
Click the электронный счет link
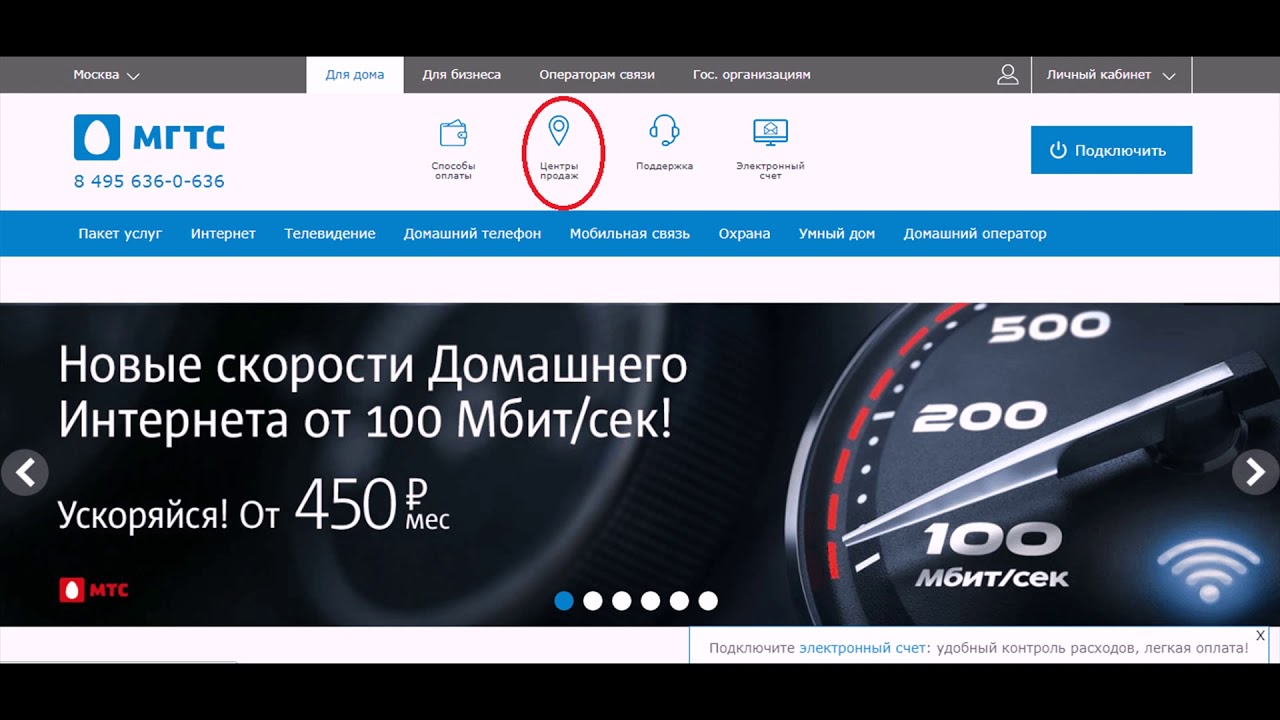pyautogui.click(x=863, y=648)
